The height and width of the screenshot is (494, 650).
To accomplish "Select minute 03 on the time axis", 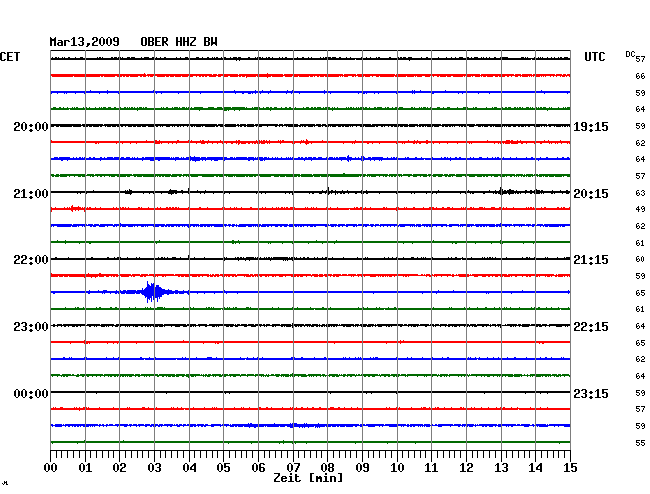I will 155,468.
